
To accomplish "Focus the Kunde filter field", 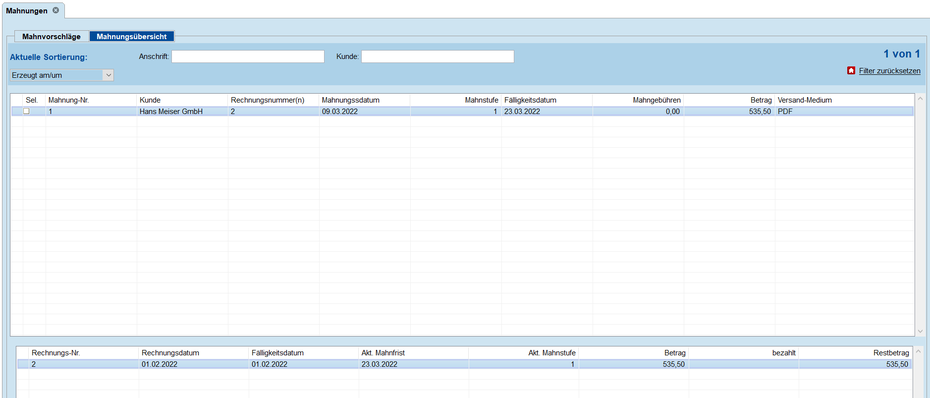I will (438, 56).
